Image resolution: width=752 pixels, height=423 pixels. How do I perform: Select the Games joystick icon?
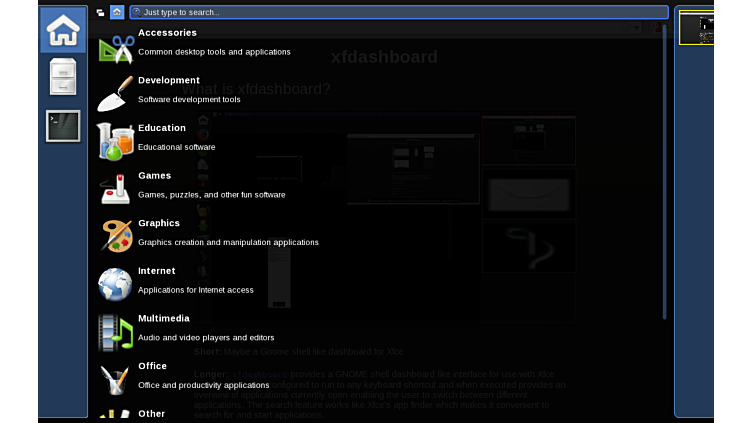116,188
